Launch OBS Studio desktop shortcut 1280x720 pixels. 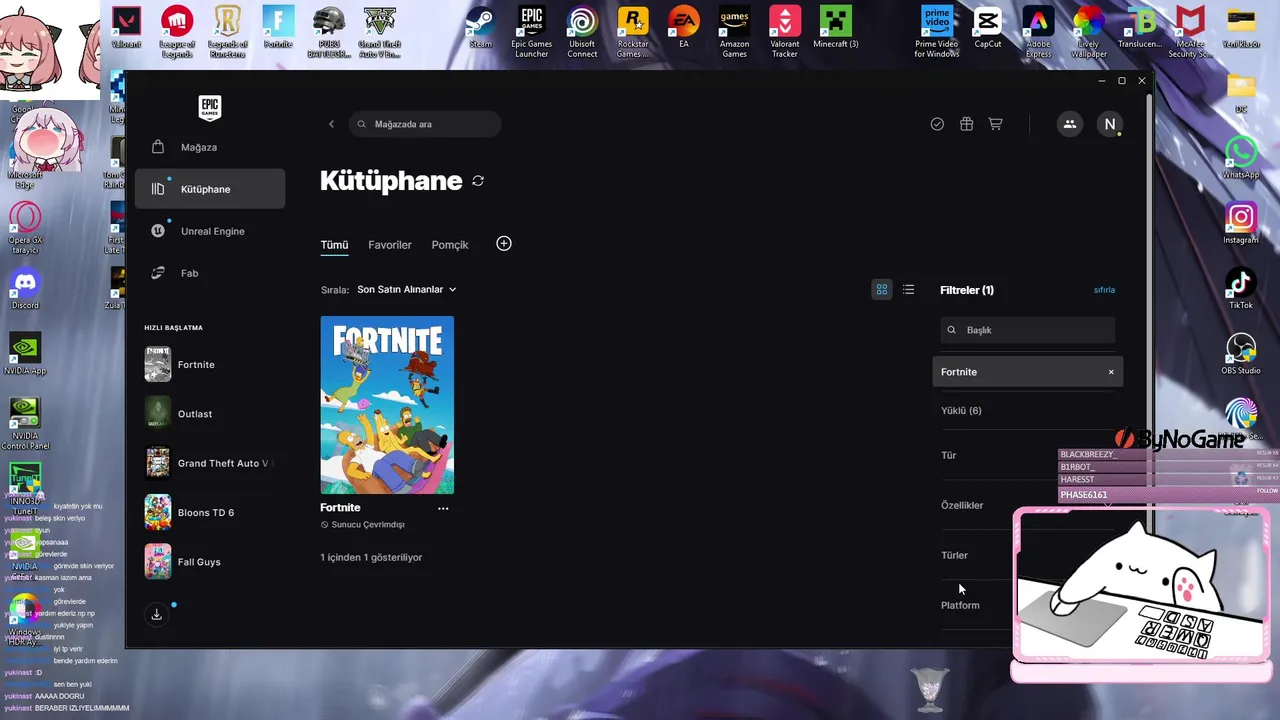(1241, 354)
